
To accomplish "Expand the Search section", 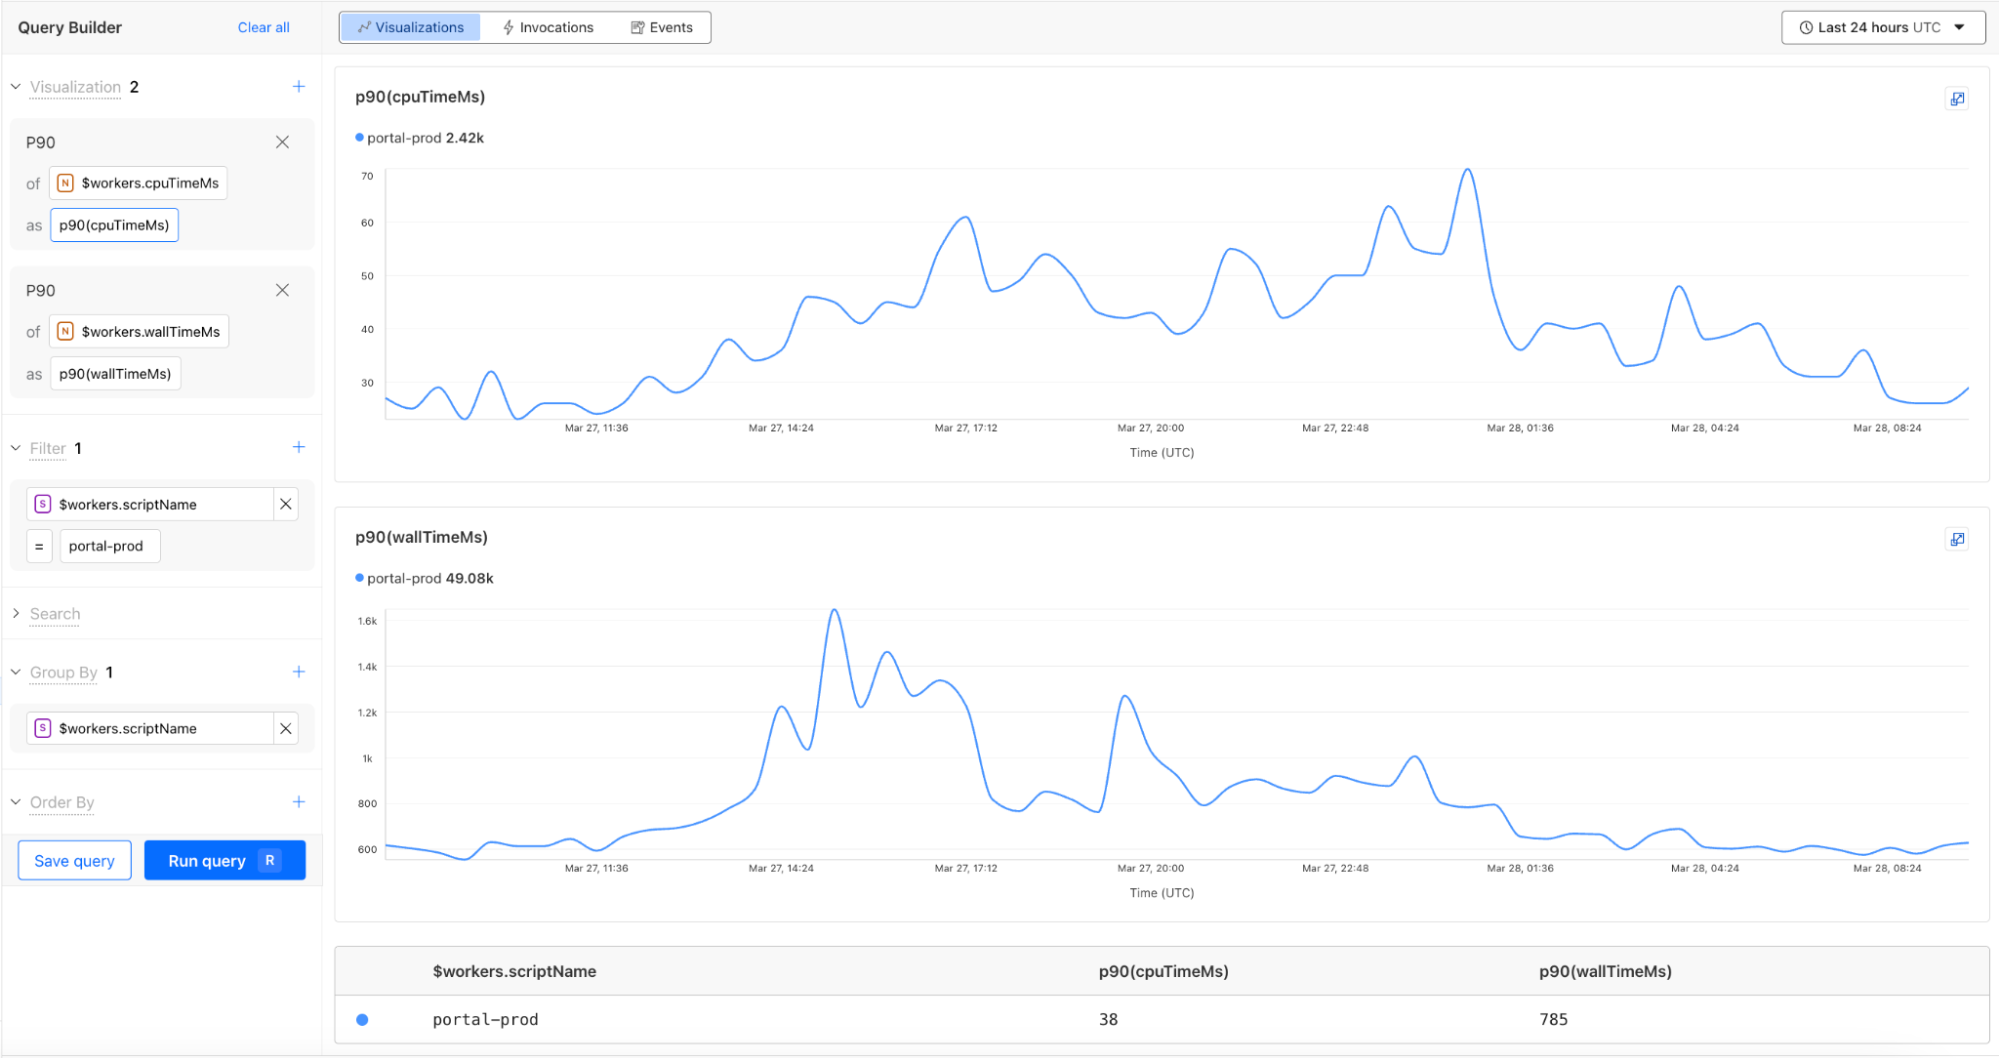I will click(x=16, y=613).
